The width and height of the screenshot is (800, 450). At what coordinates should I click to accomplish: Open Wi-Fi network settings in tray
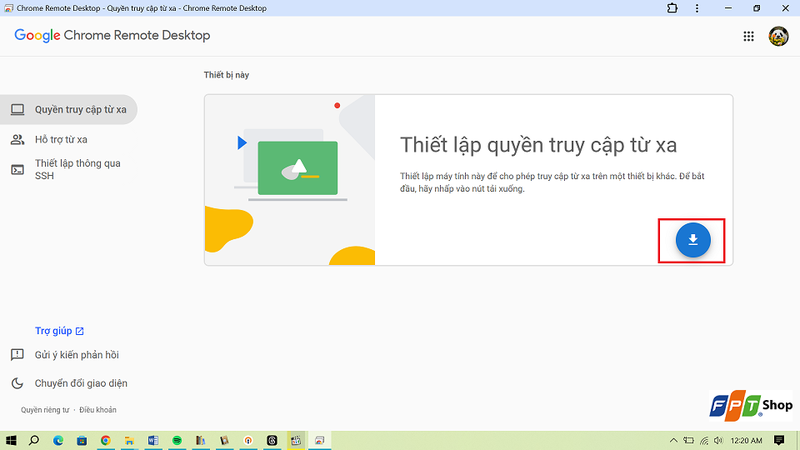point(704,440)
